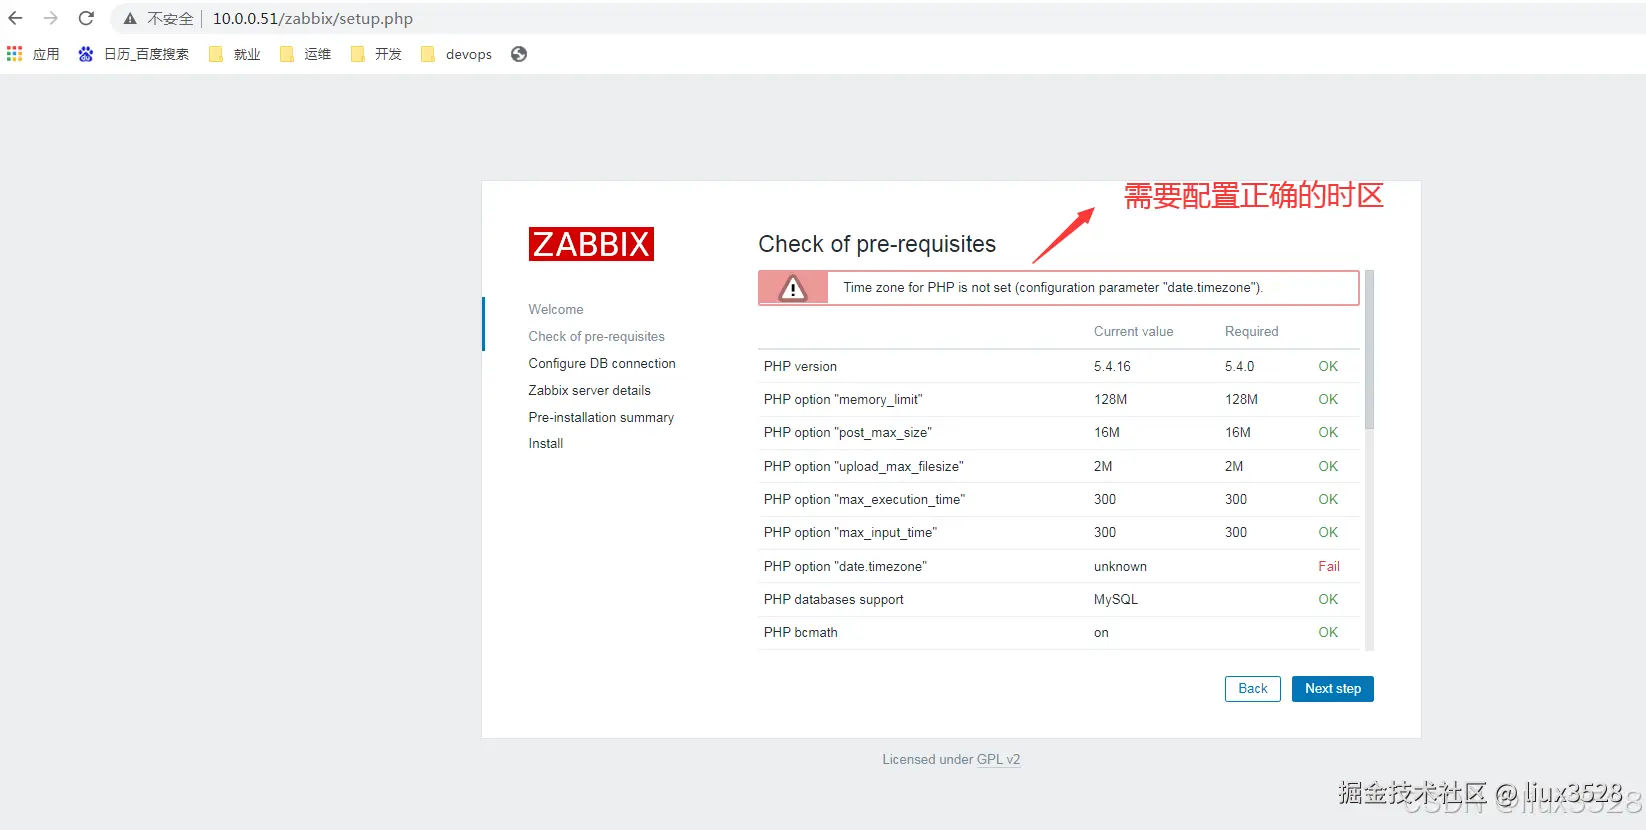Select the Welcome setup step
Screen dimensions: 1646x830
click(x=556, y=309)
